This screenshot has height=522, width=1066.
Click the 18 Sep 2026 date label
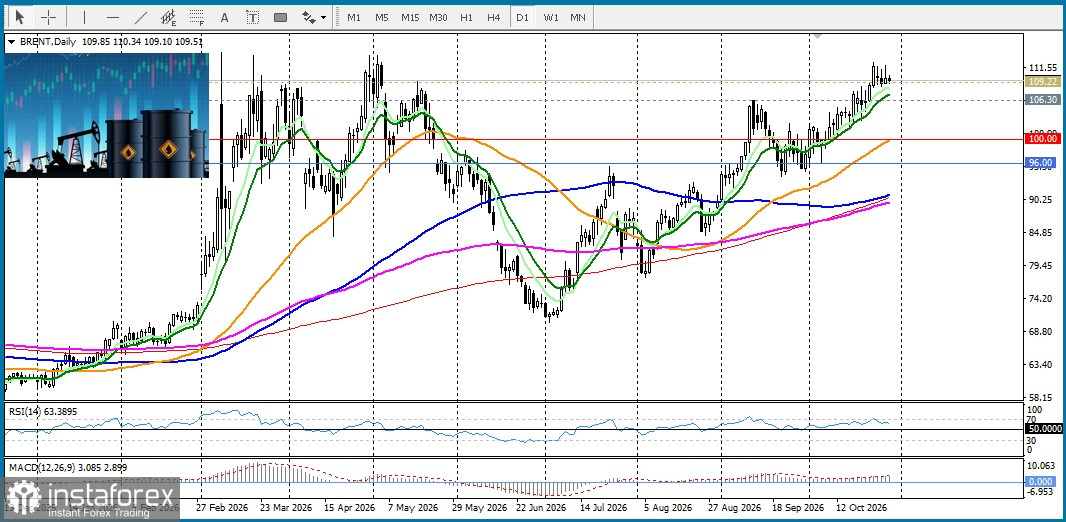coord(797,508)
